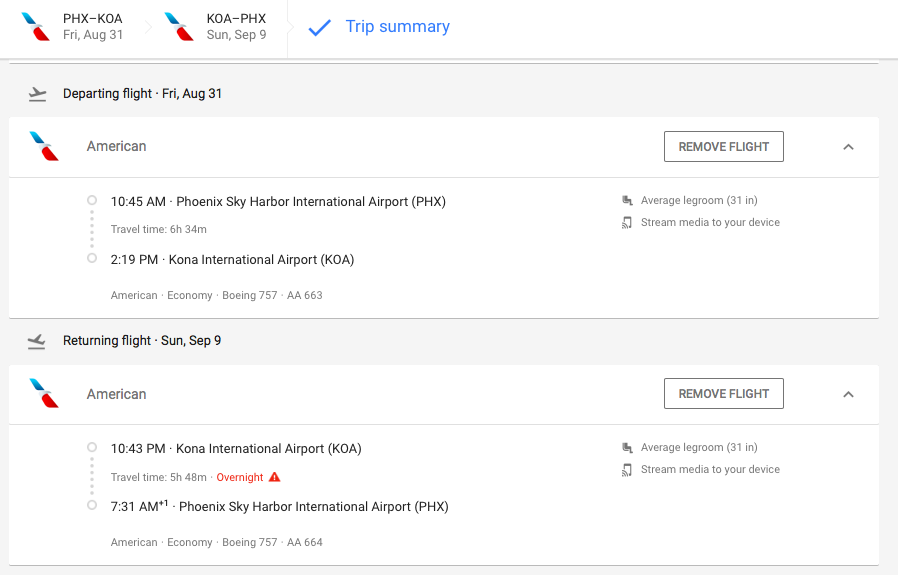Click the American Airlines logo on KOA–PHX step
898x575 pixels.
(179, 27)
